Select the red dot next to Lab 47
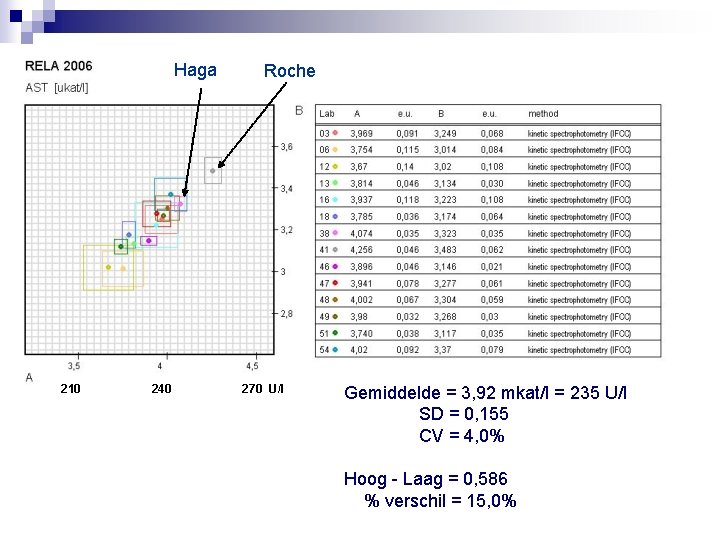Viewport: 720px width, 540px height. click(x=335, y=283)
